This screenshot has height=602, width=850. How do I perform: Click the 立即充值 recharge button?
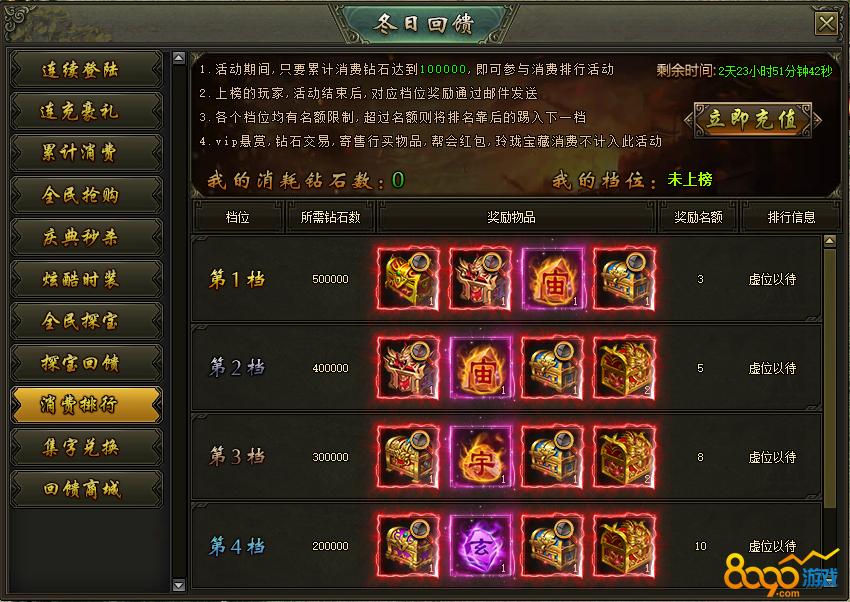pyautogui.click(x=753, y=120)
